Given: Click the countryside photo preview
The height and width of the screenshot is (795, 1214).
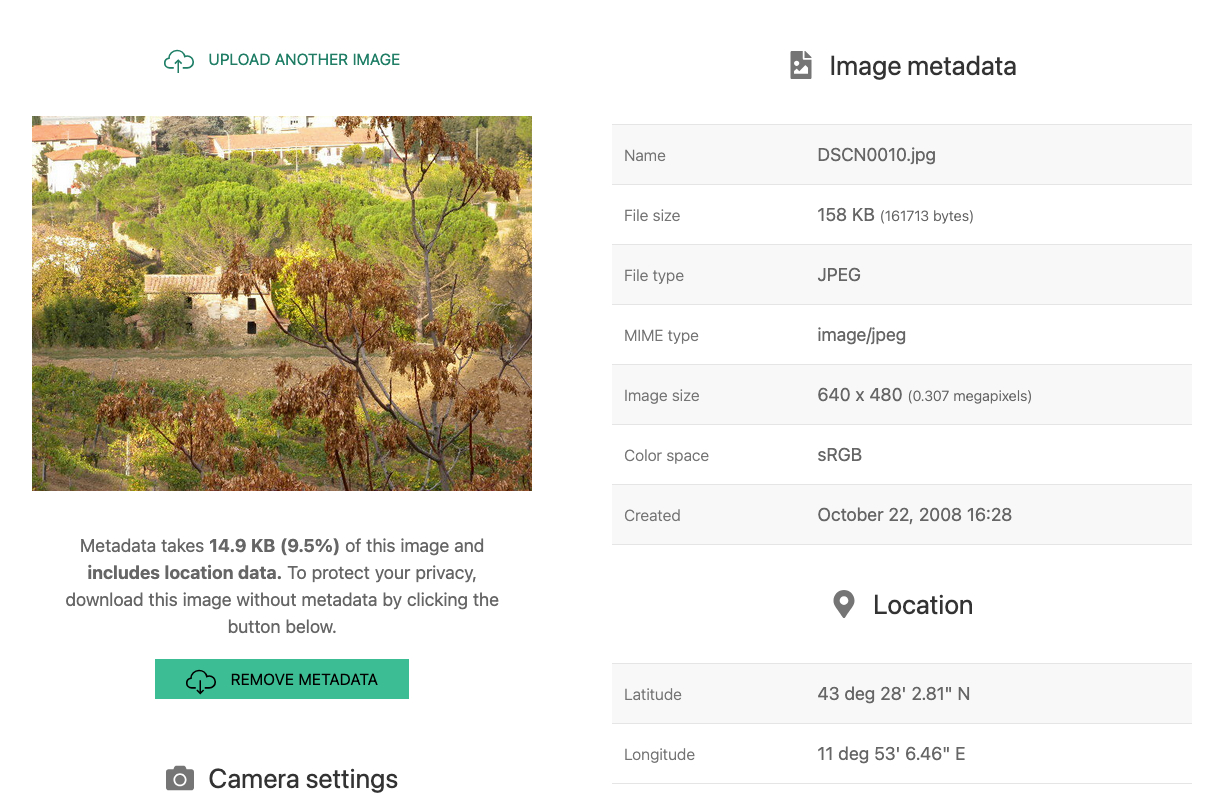Looking at the screenshot, I should [282, 303].
